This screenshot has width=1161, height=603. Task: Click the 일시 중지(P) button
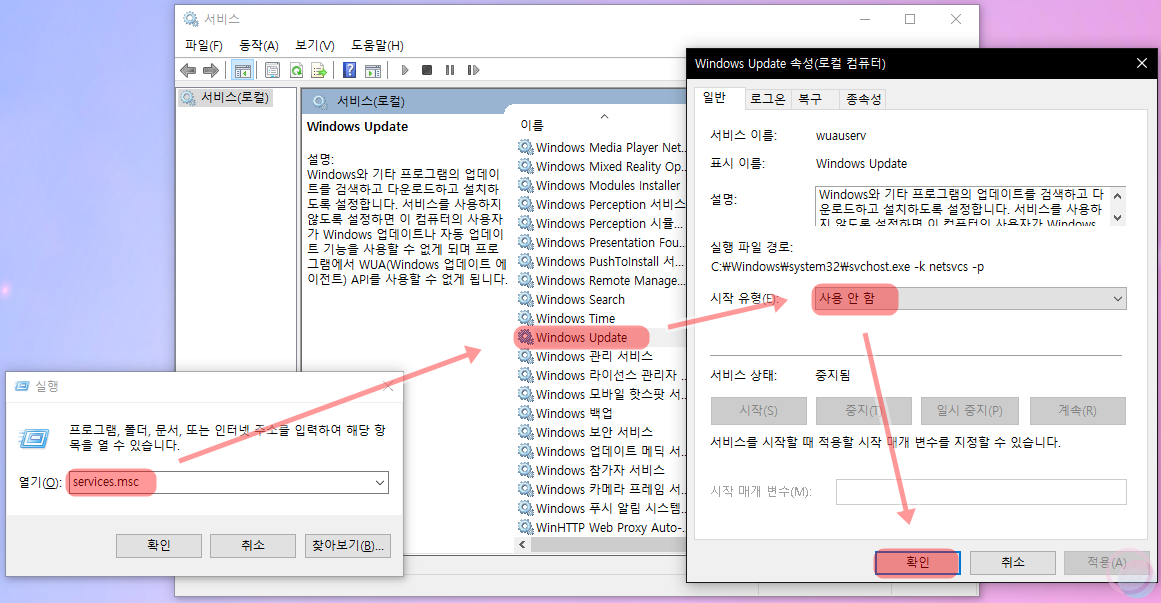[x=969, y=410]
